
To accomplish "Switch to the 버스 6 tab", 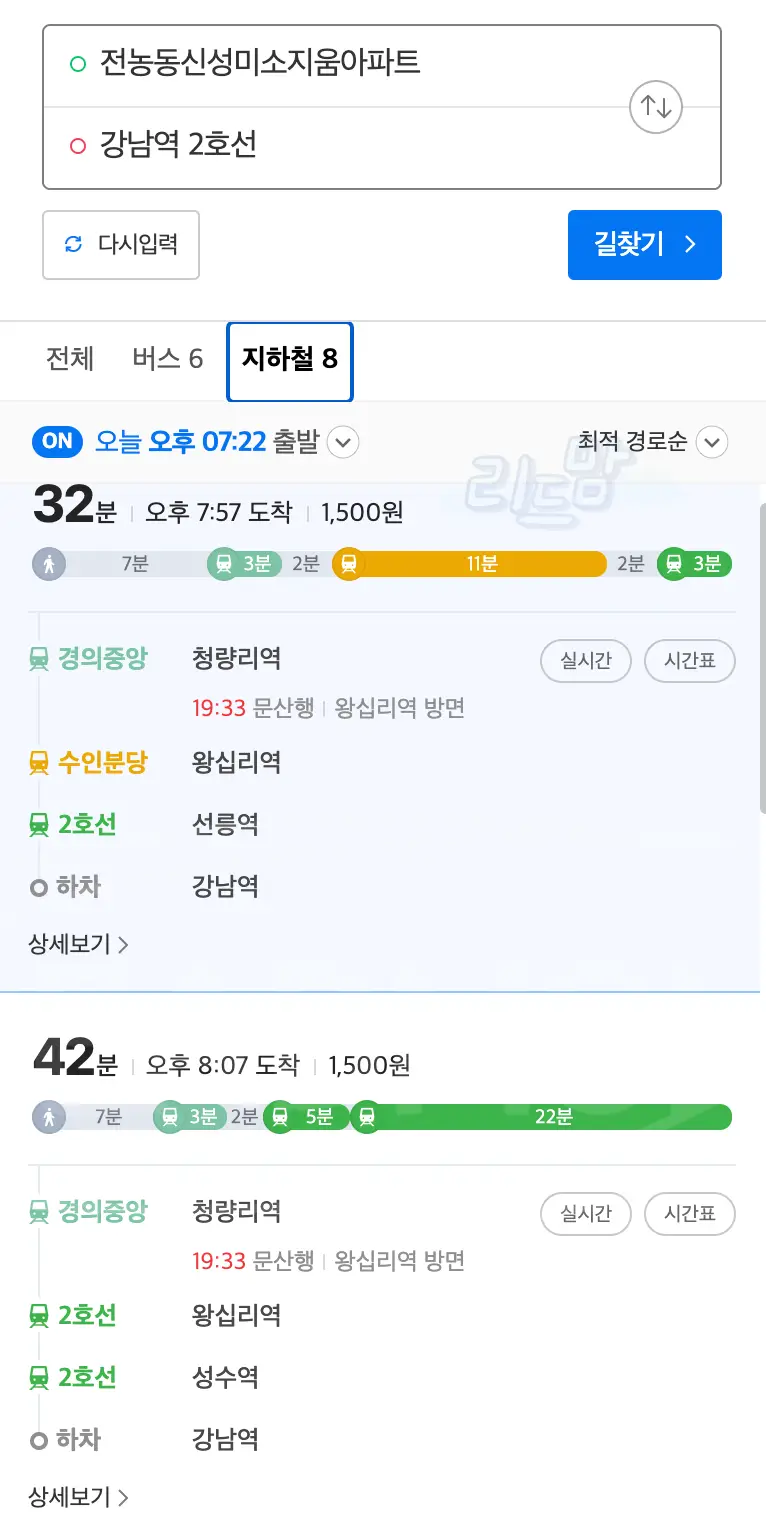I will click(x=167, y=359).
